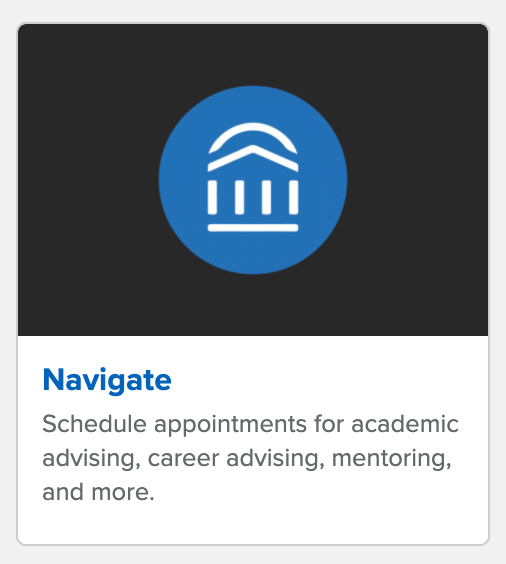Click the white card area below the description

(253, 523)
